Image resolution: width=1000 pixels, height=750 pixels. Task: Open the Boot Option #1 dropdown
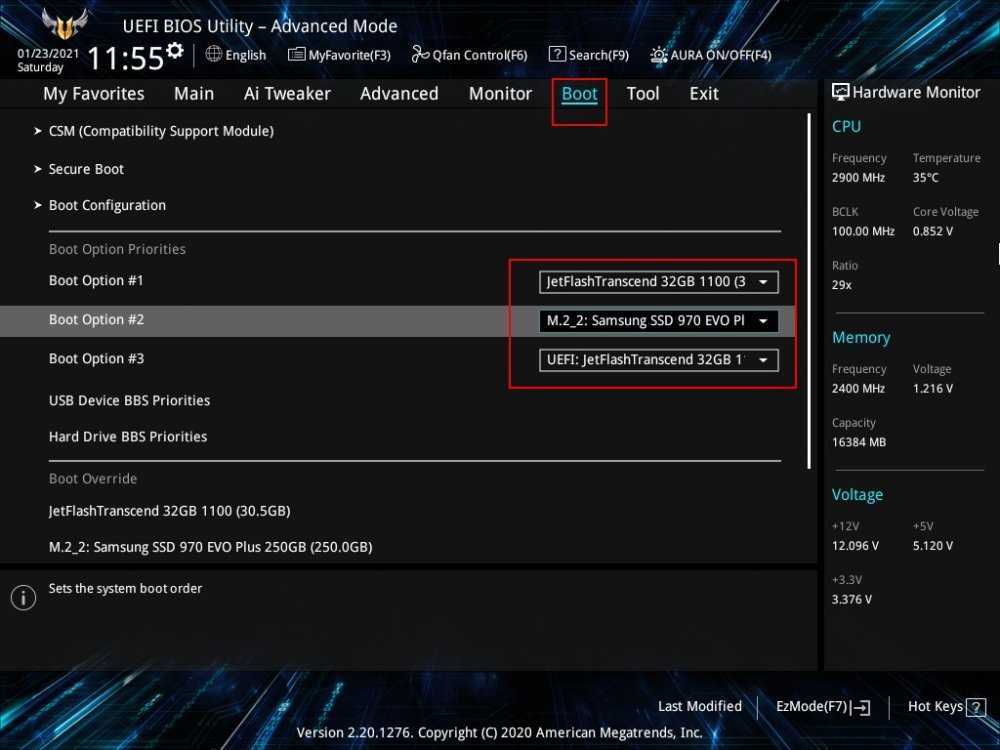pyautogui.click(x=658, y=282)
